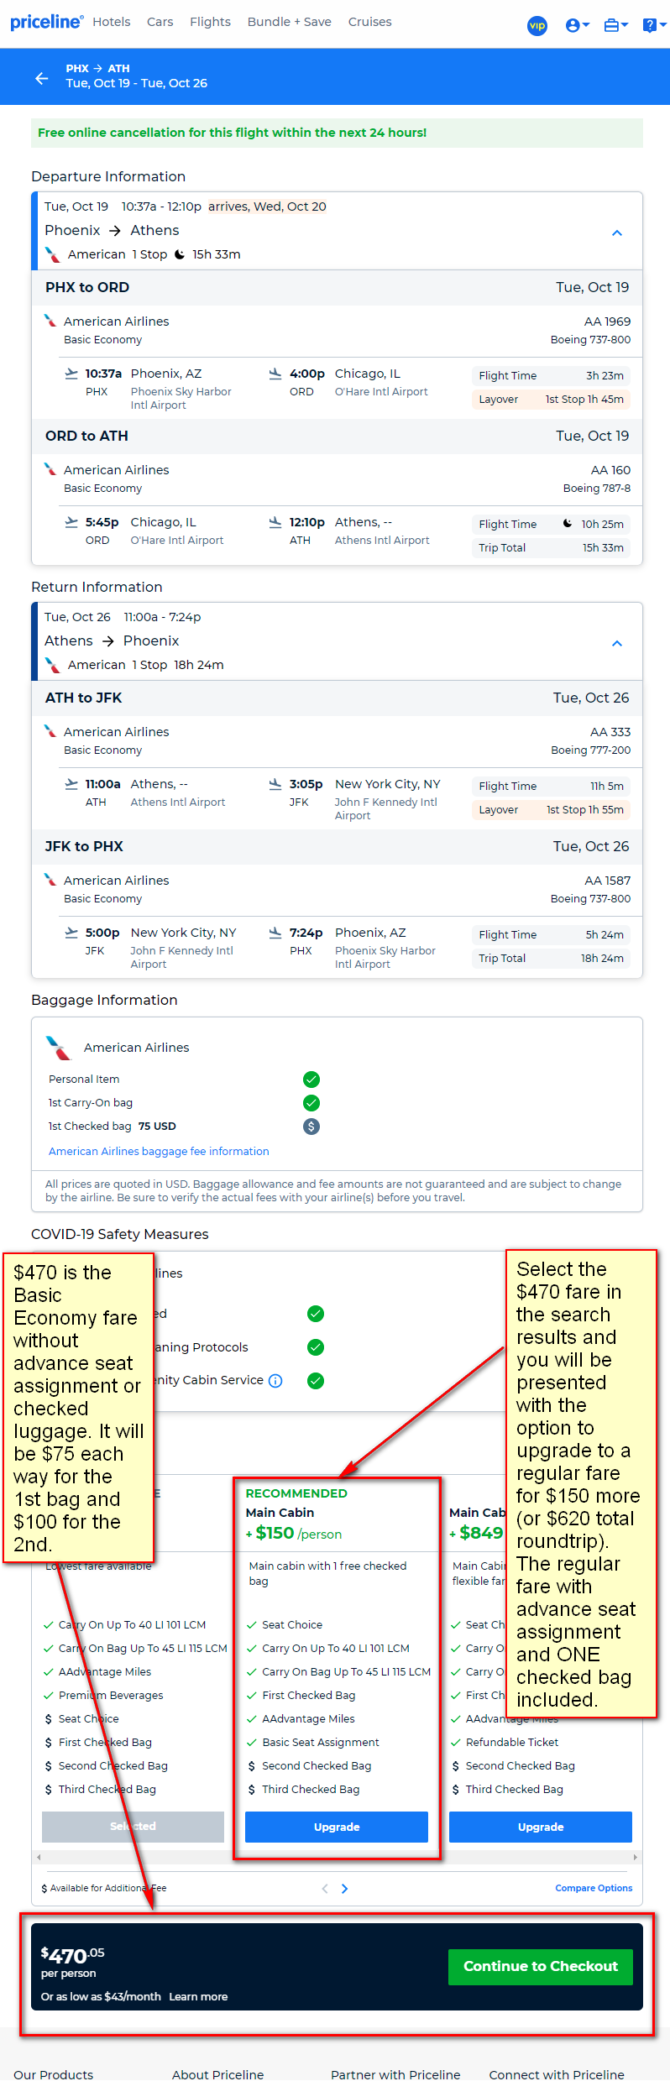
Task: Click the green check for Personal Item
Action: [311, 1079]
